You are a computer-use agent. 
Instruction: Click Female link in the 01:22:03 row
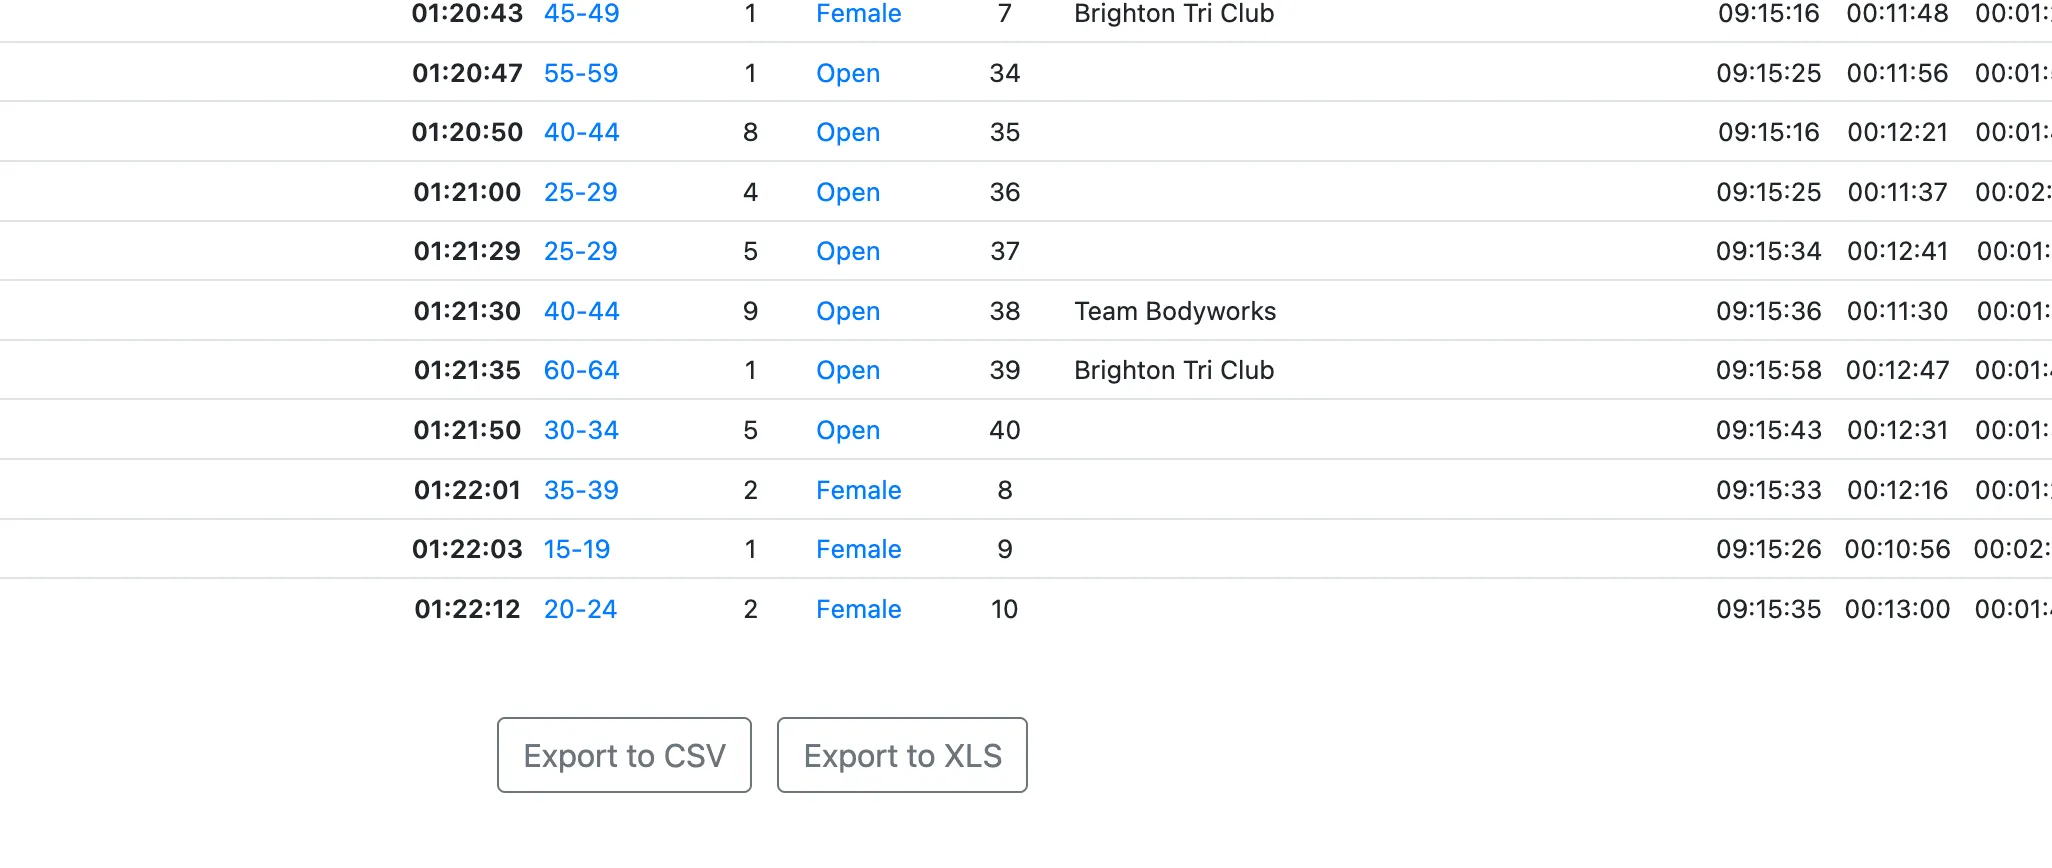pos(859,549)
